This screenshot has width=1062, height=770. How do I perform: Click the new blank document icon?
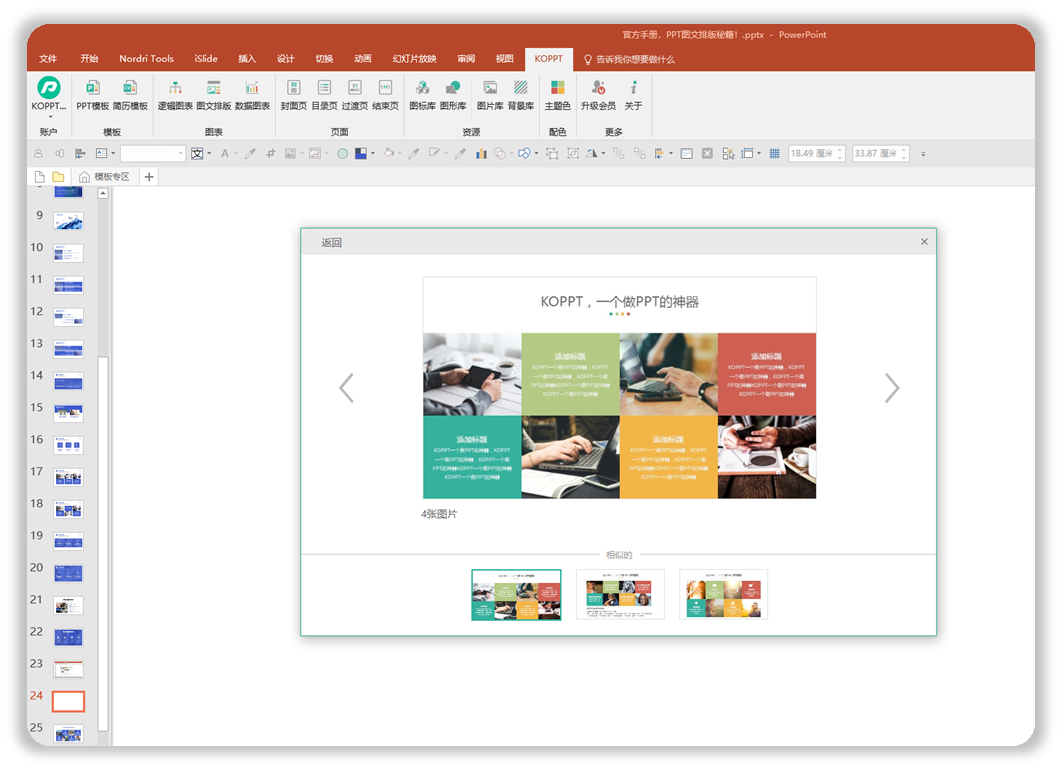(x=39, y=177)
